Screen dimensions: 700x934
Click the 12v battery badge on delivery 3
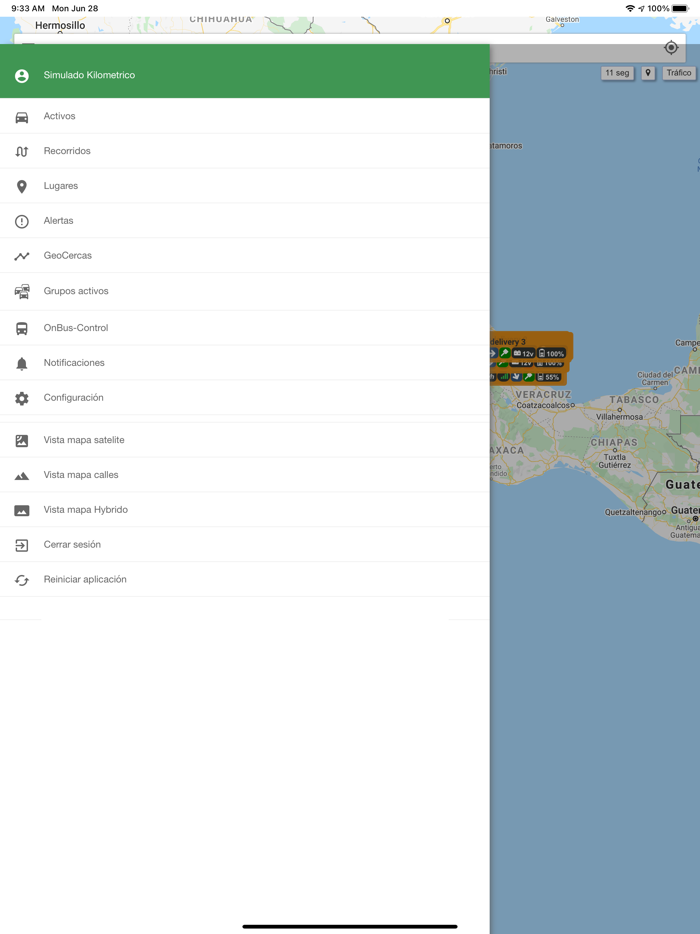[523, 354]
